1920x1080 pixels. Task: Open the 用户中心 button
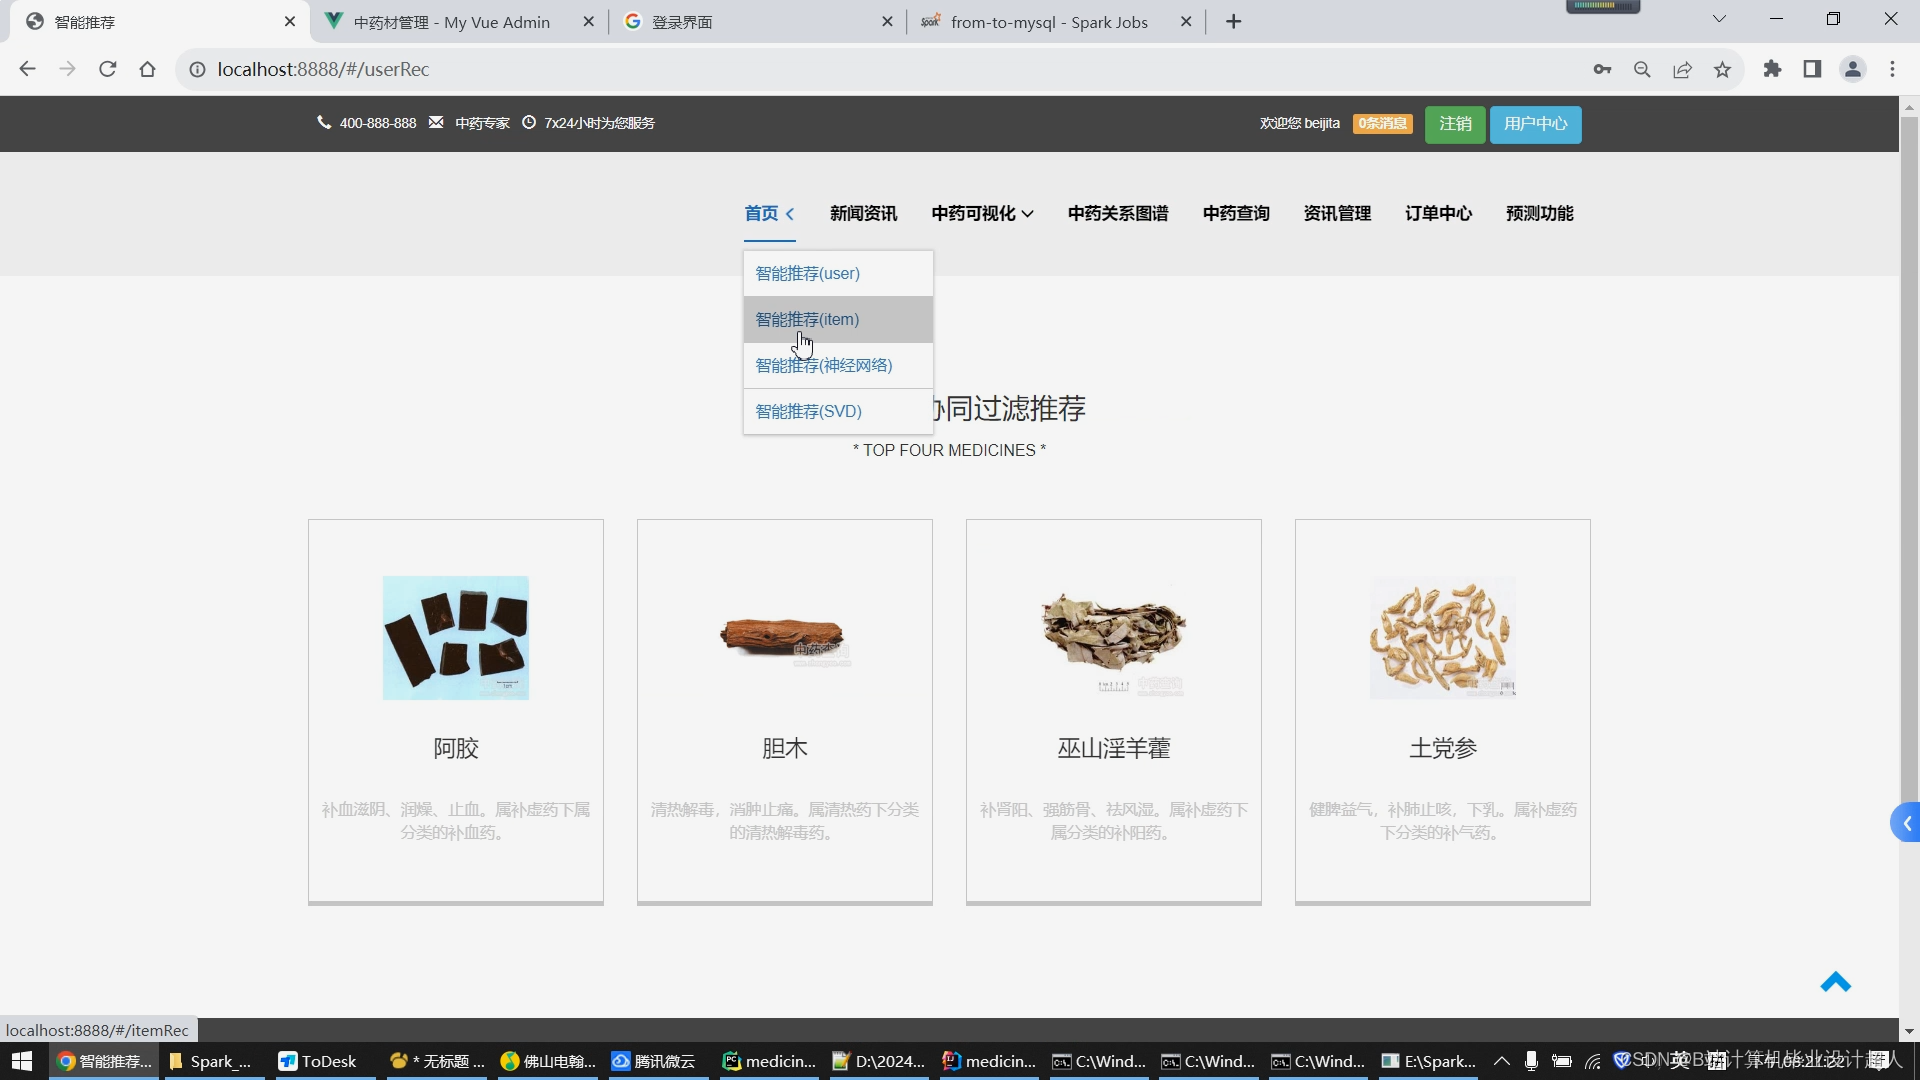pyautogui.click(x=1535, y=124)
